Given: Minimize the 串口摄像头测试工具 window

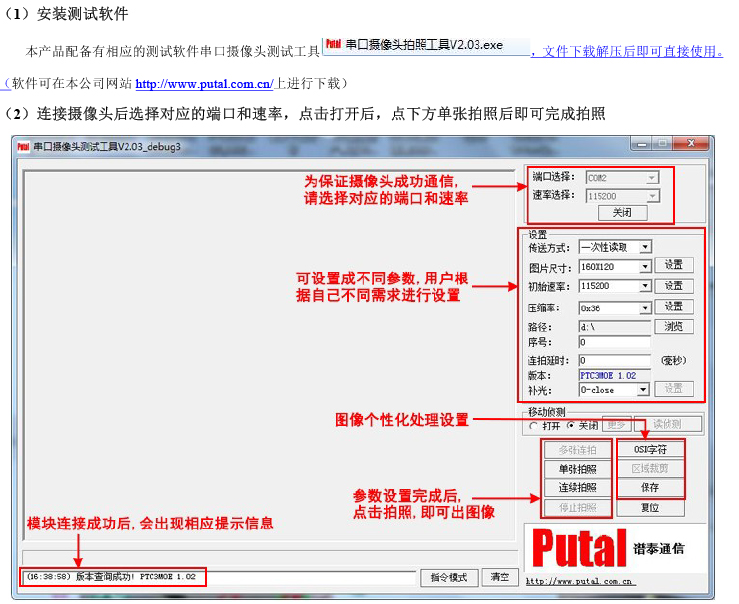Looking at the screenshot, I should 642,143.
